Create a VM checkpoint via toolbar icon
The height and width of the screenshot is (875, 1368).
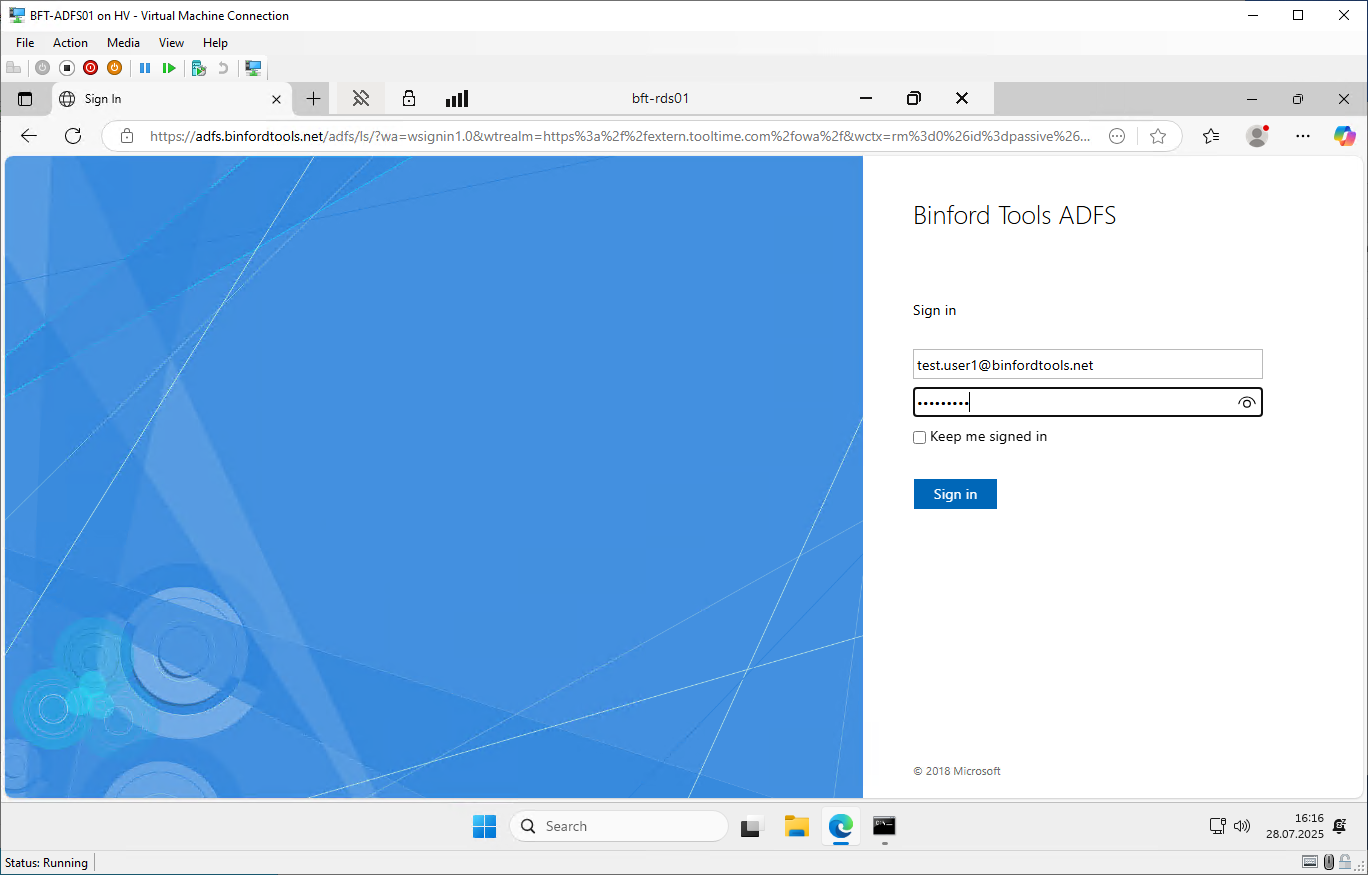[x=198, y=68]
